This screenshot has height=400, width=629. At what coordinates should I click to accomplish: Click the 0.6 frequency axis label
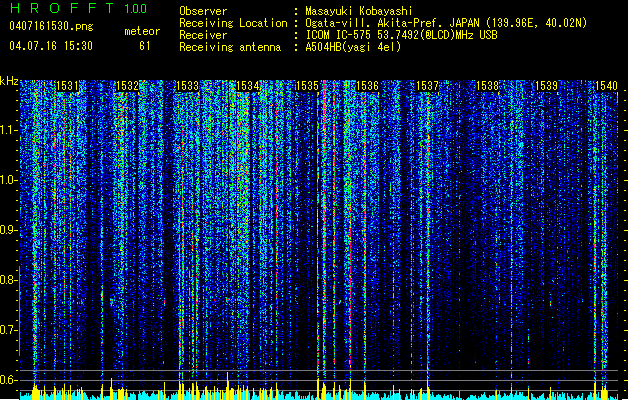[x=9, y=380]
